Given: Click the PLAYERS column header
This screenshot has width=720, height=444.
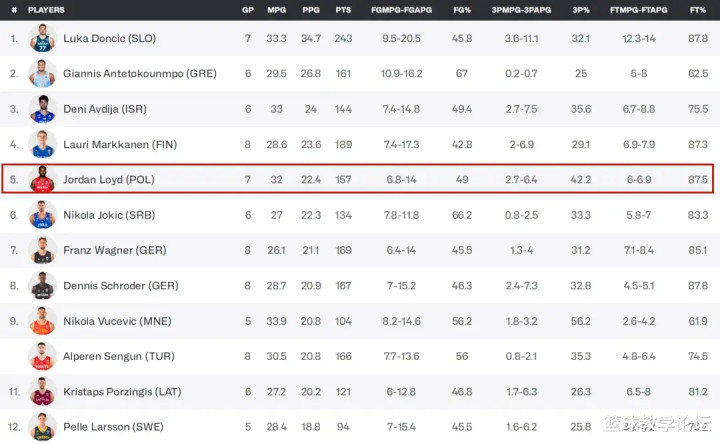Looking at the screenshot, I should point(46,10).
